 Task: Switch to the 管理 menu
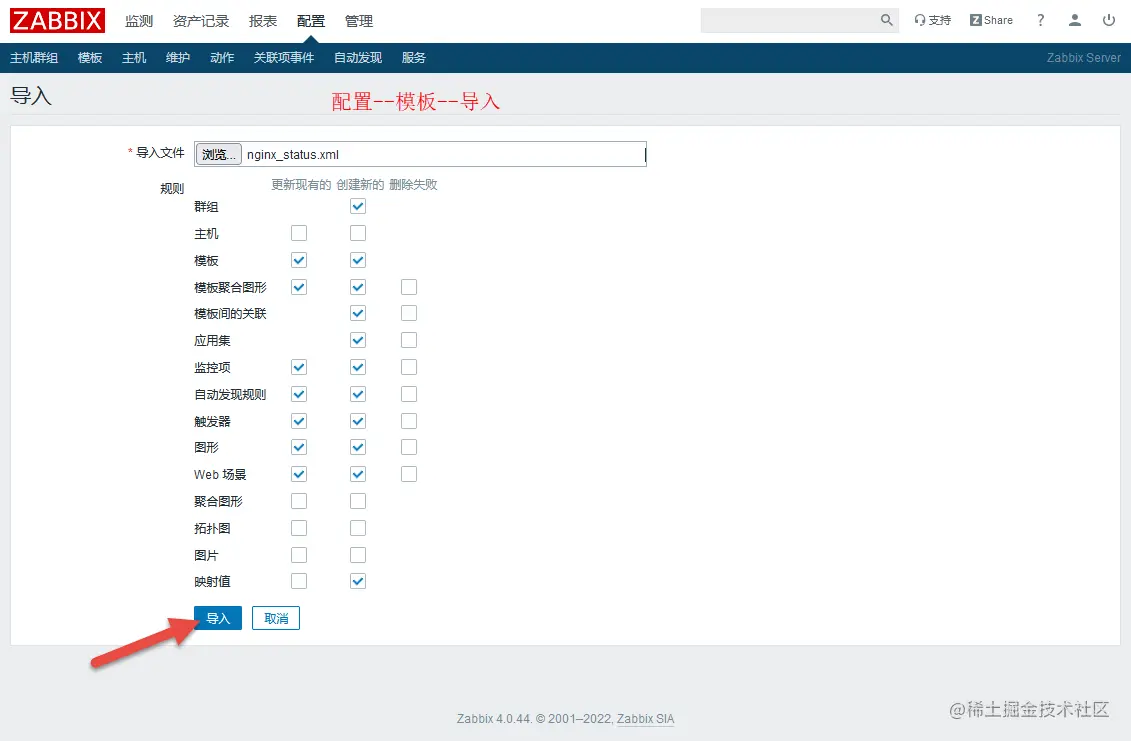click(358, 20)
